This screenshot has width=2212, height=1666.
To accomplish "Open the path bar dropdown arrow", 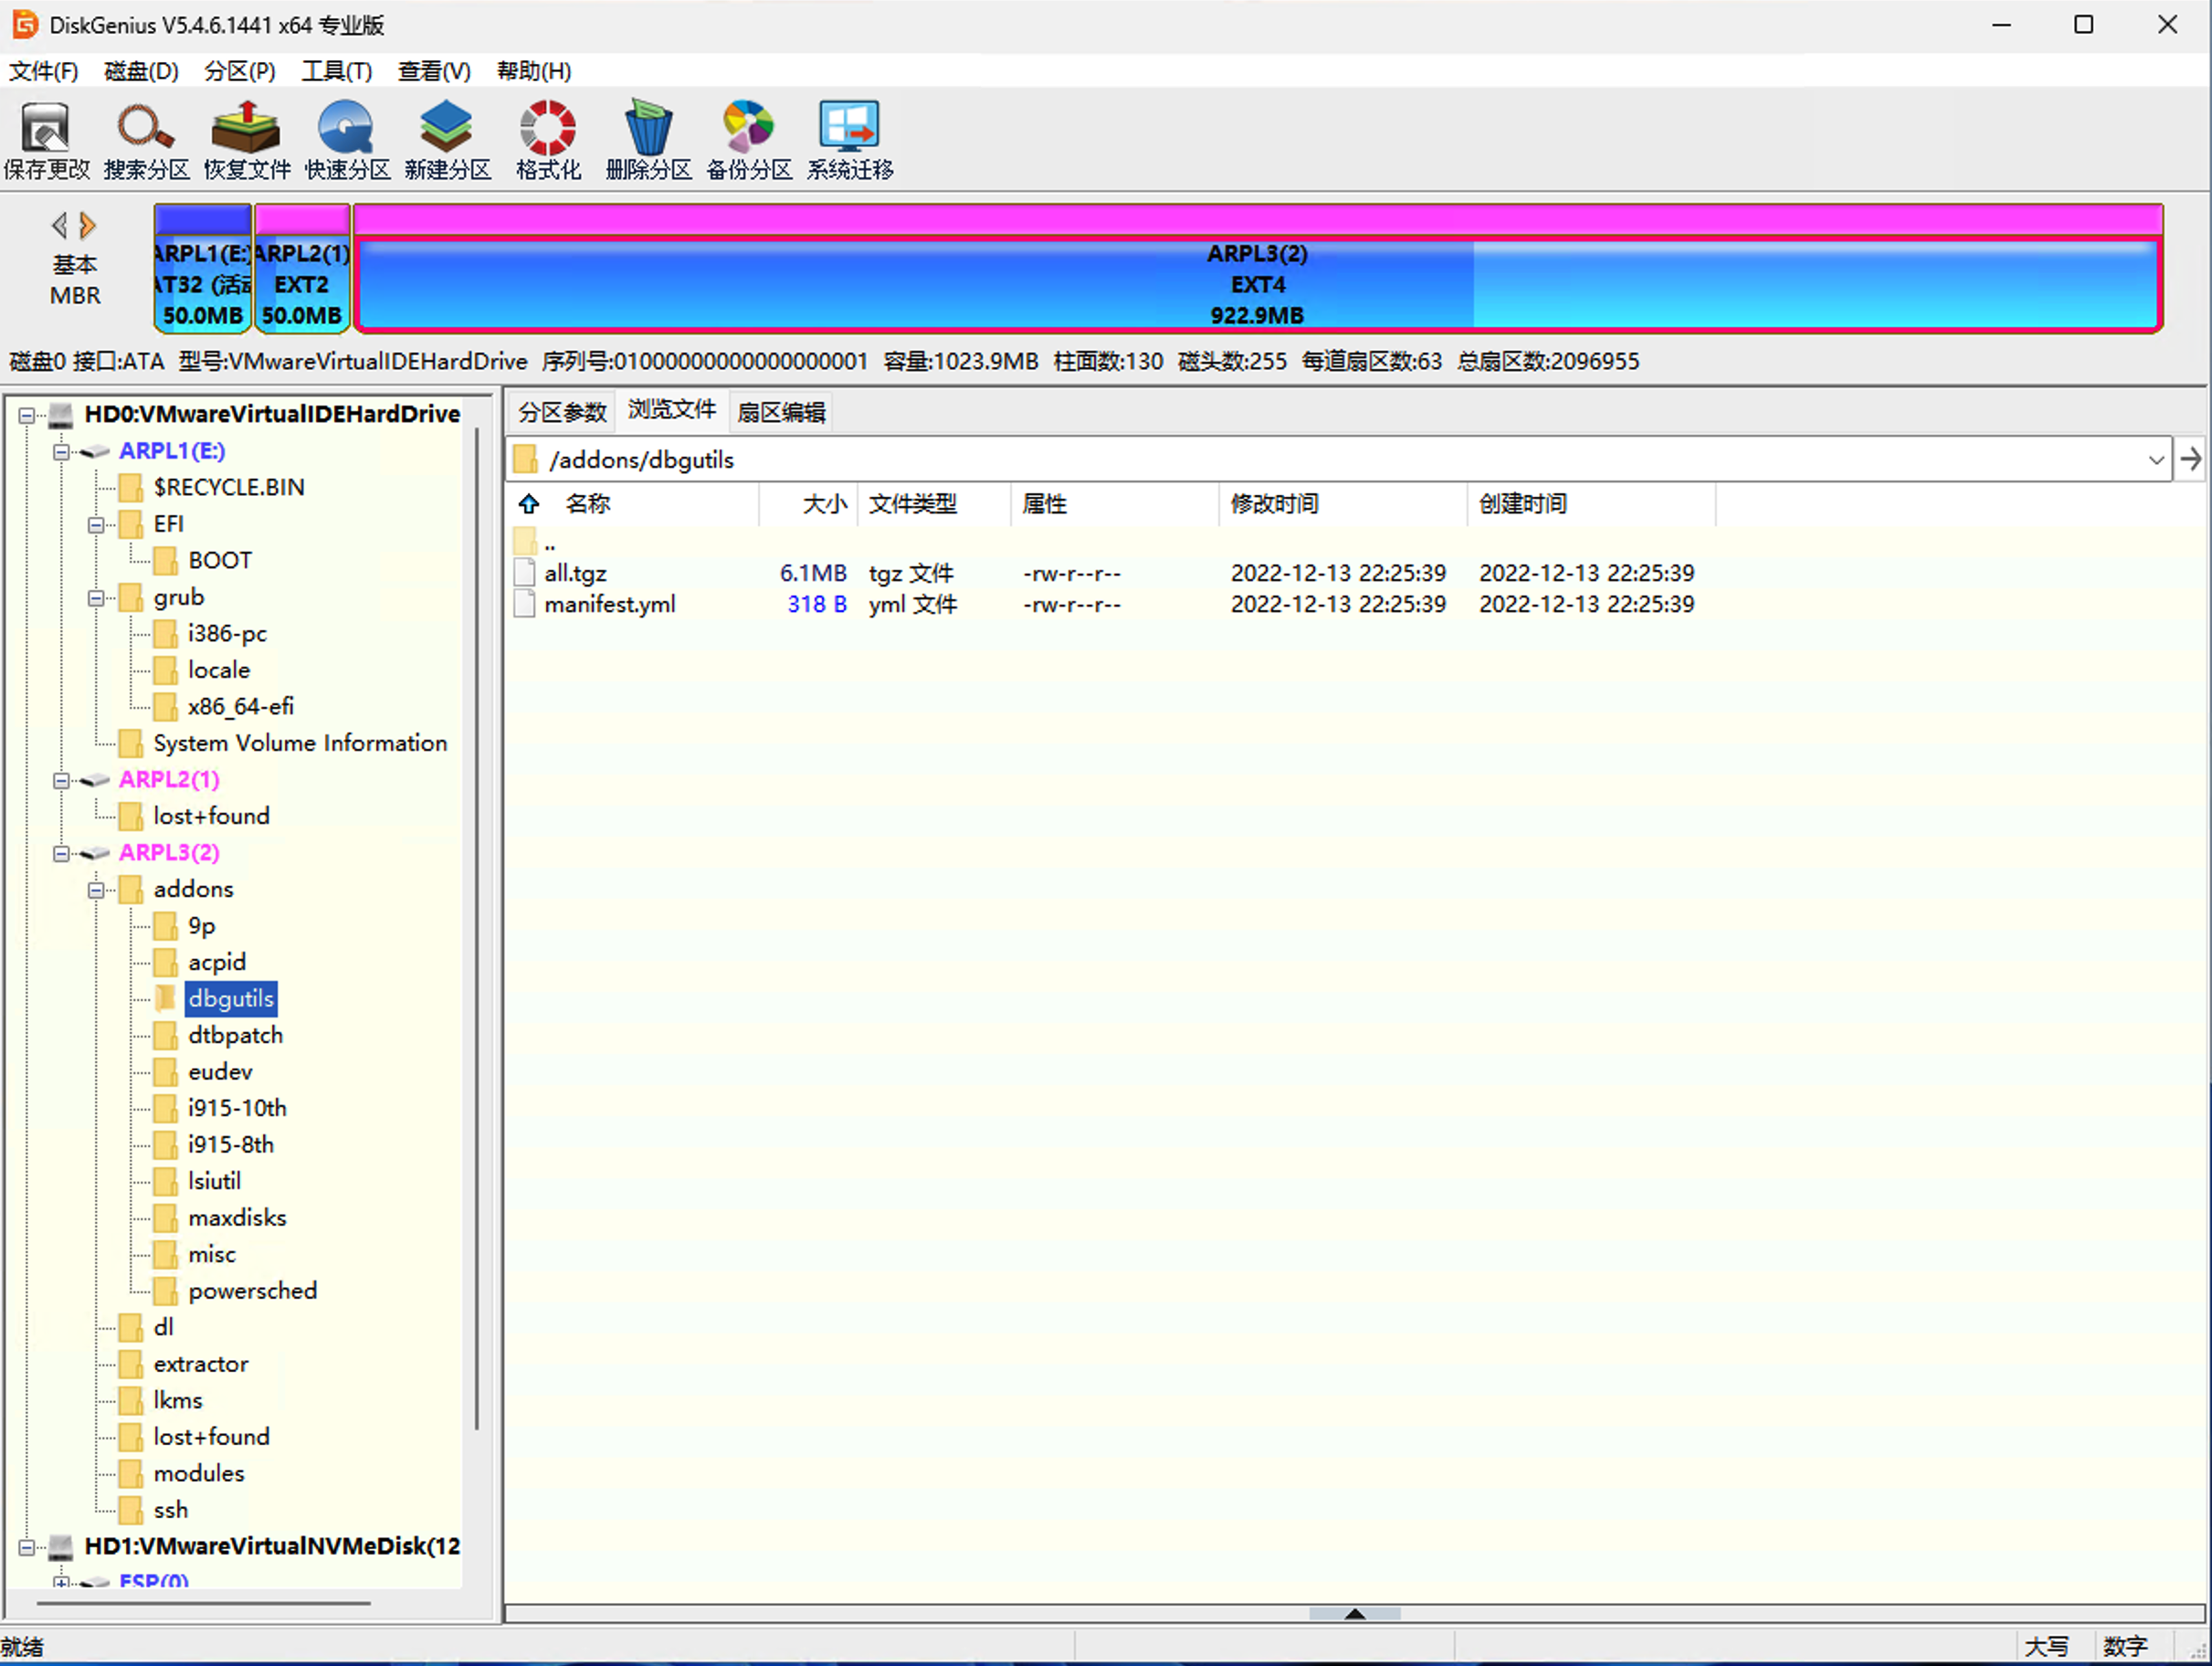I will coord(2155,460).
